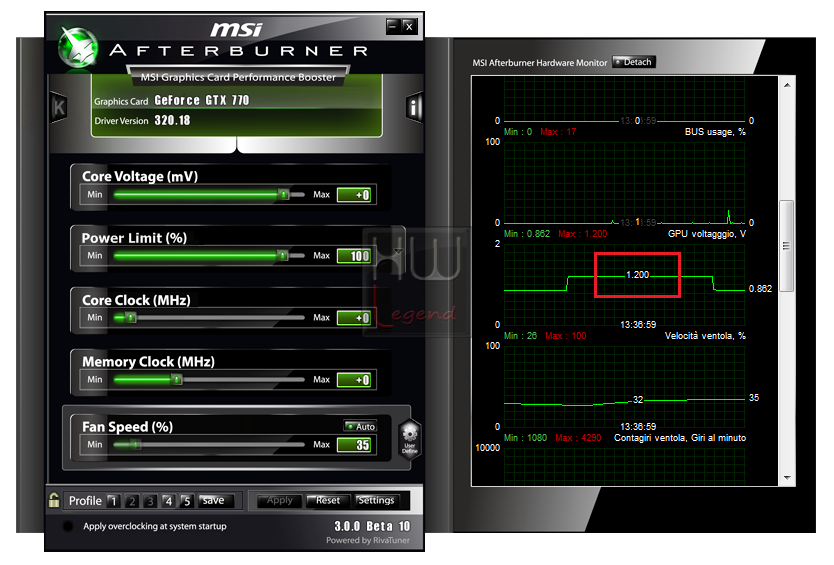Click the profile save button

tap(214, 501)
